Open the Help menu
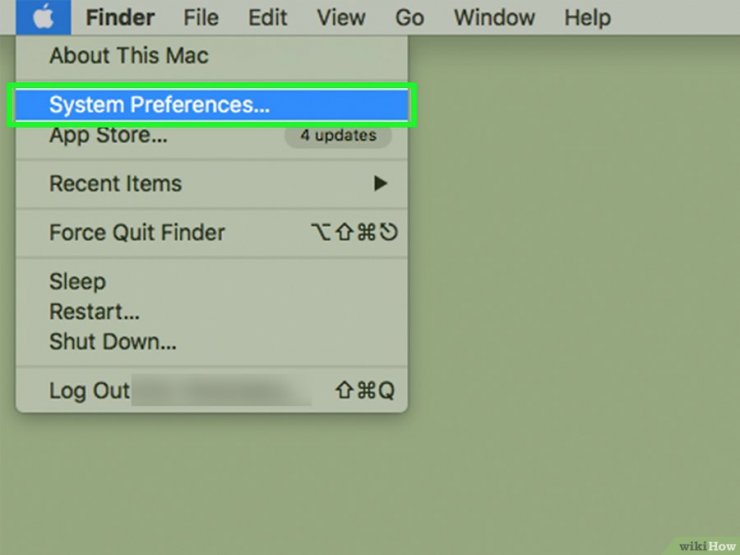 (x=588, y=17)
